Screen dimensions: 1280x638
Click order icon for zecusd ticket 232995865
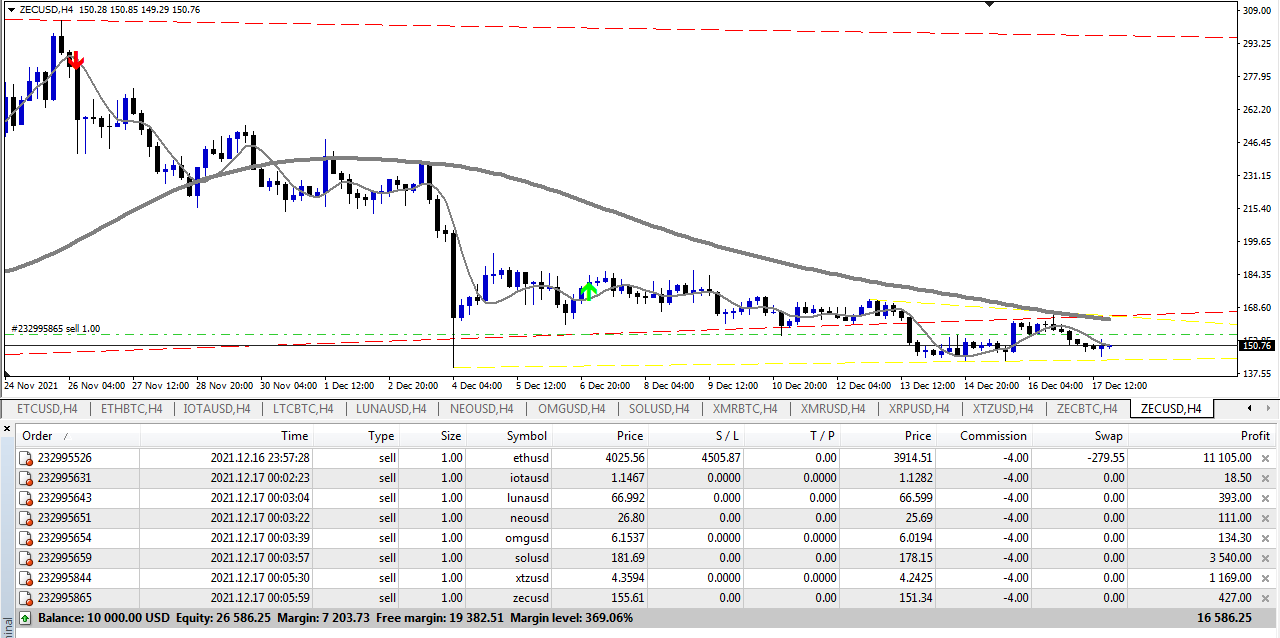click(x=27, y=598)
